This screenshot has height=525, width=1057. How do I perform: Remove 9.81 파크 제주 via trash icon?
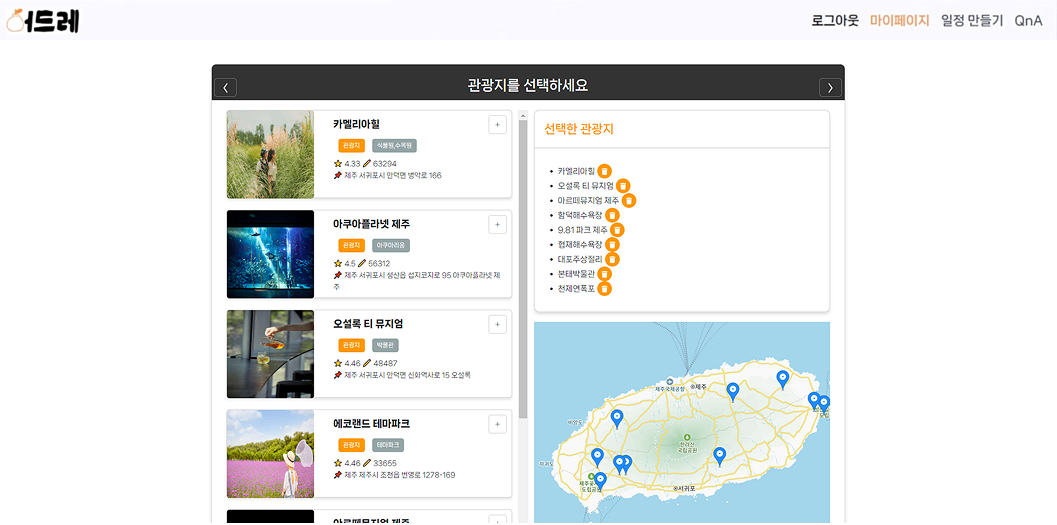[x=617, y=230]
